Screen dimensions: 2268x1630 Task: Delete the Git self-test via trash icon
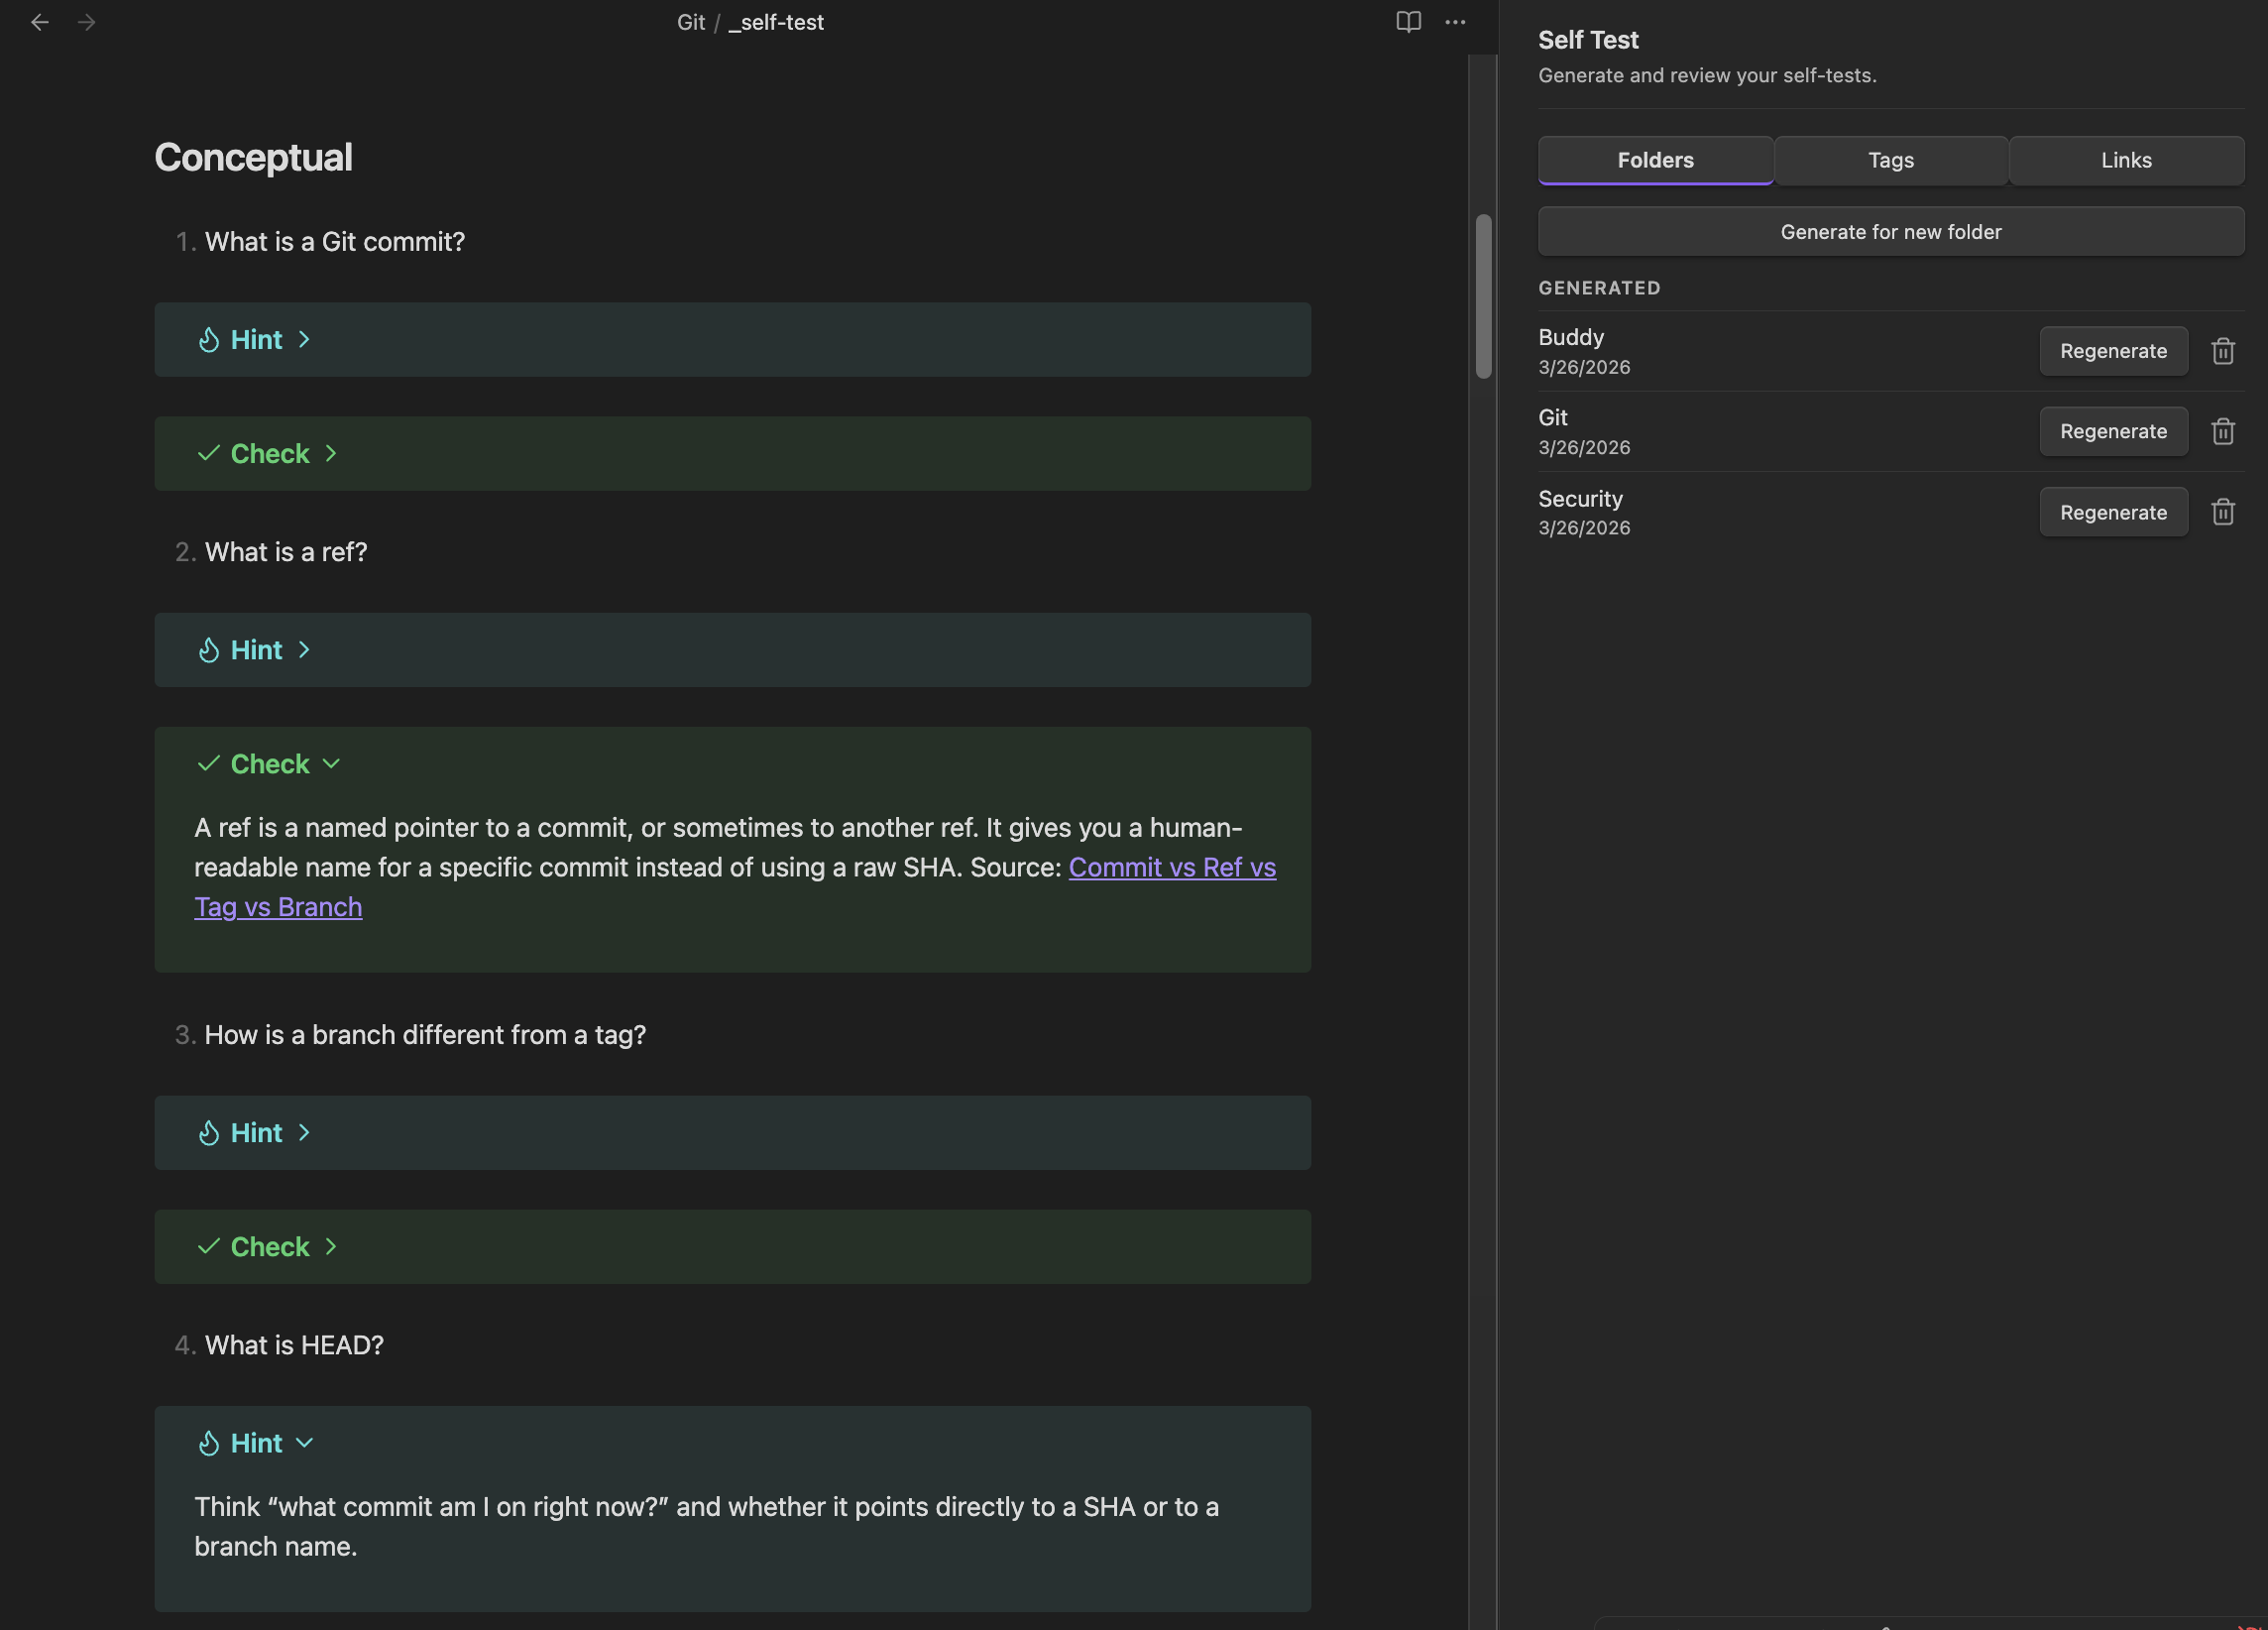coord(2222,431)
